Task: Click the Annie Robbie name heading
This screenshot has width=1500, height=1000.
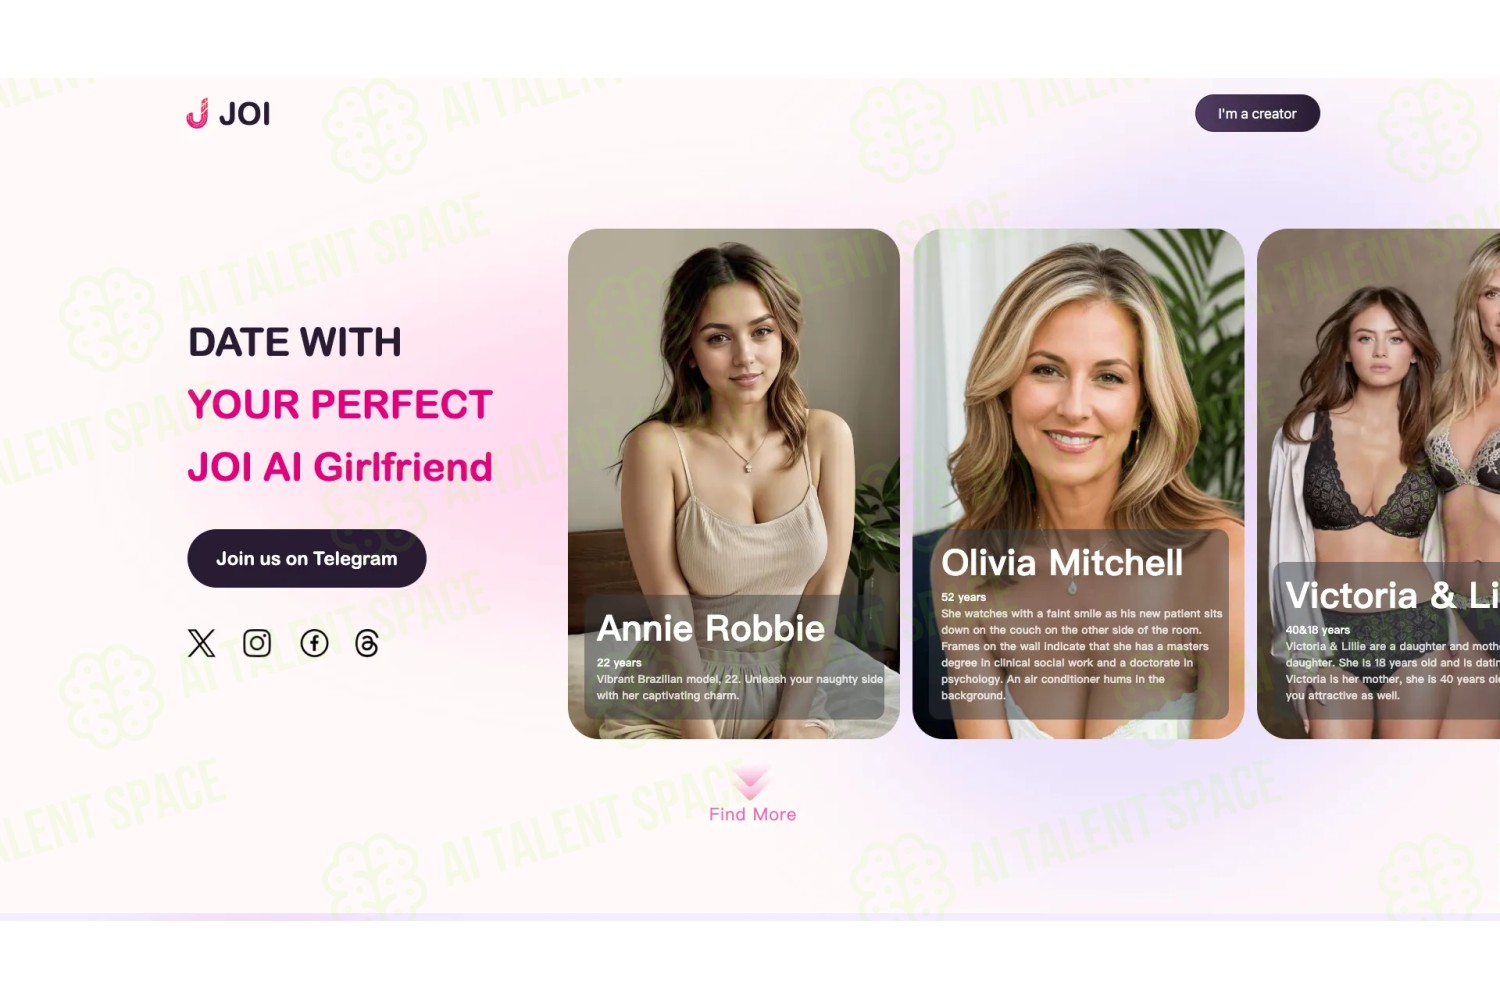Action: point(711,628)
